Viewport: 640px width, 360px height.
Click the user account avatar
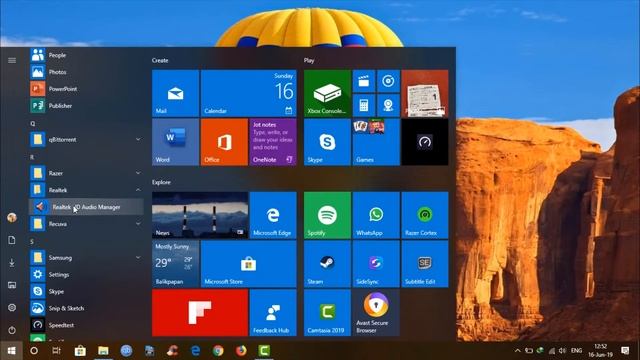[x=12, y=218]
